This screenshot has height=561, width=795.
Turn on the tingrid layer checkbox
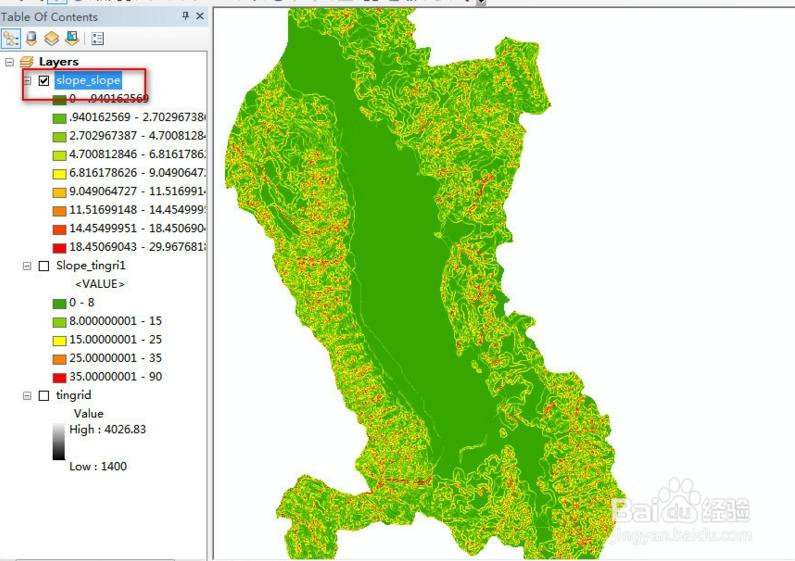click(x=44, y=396)
